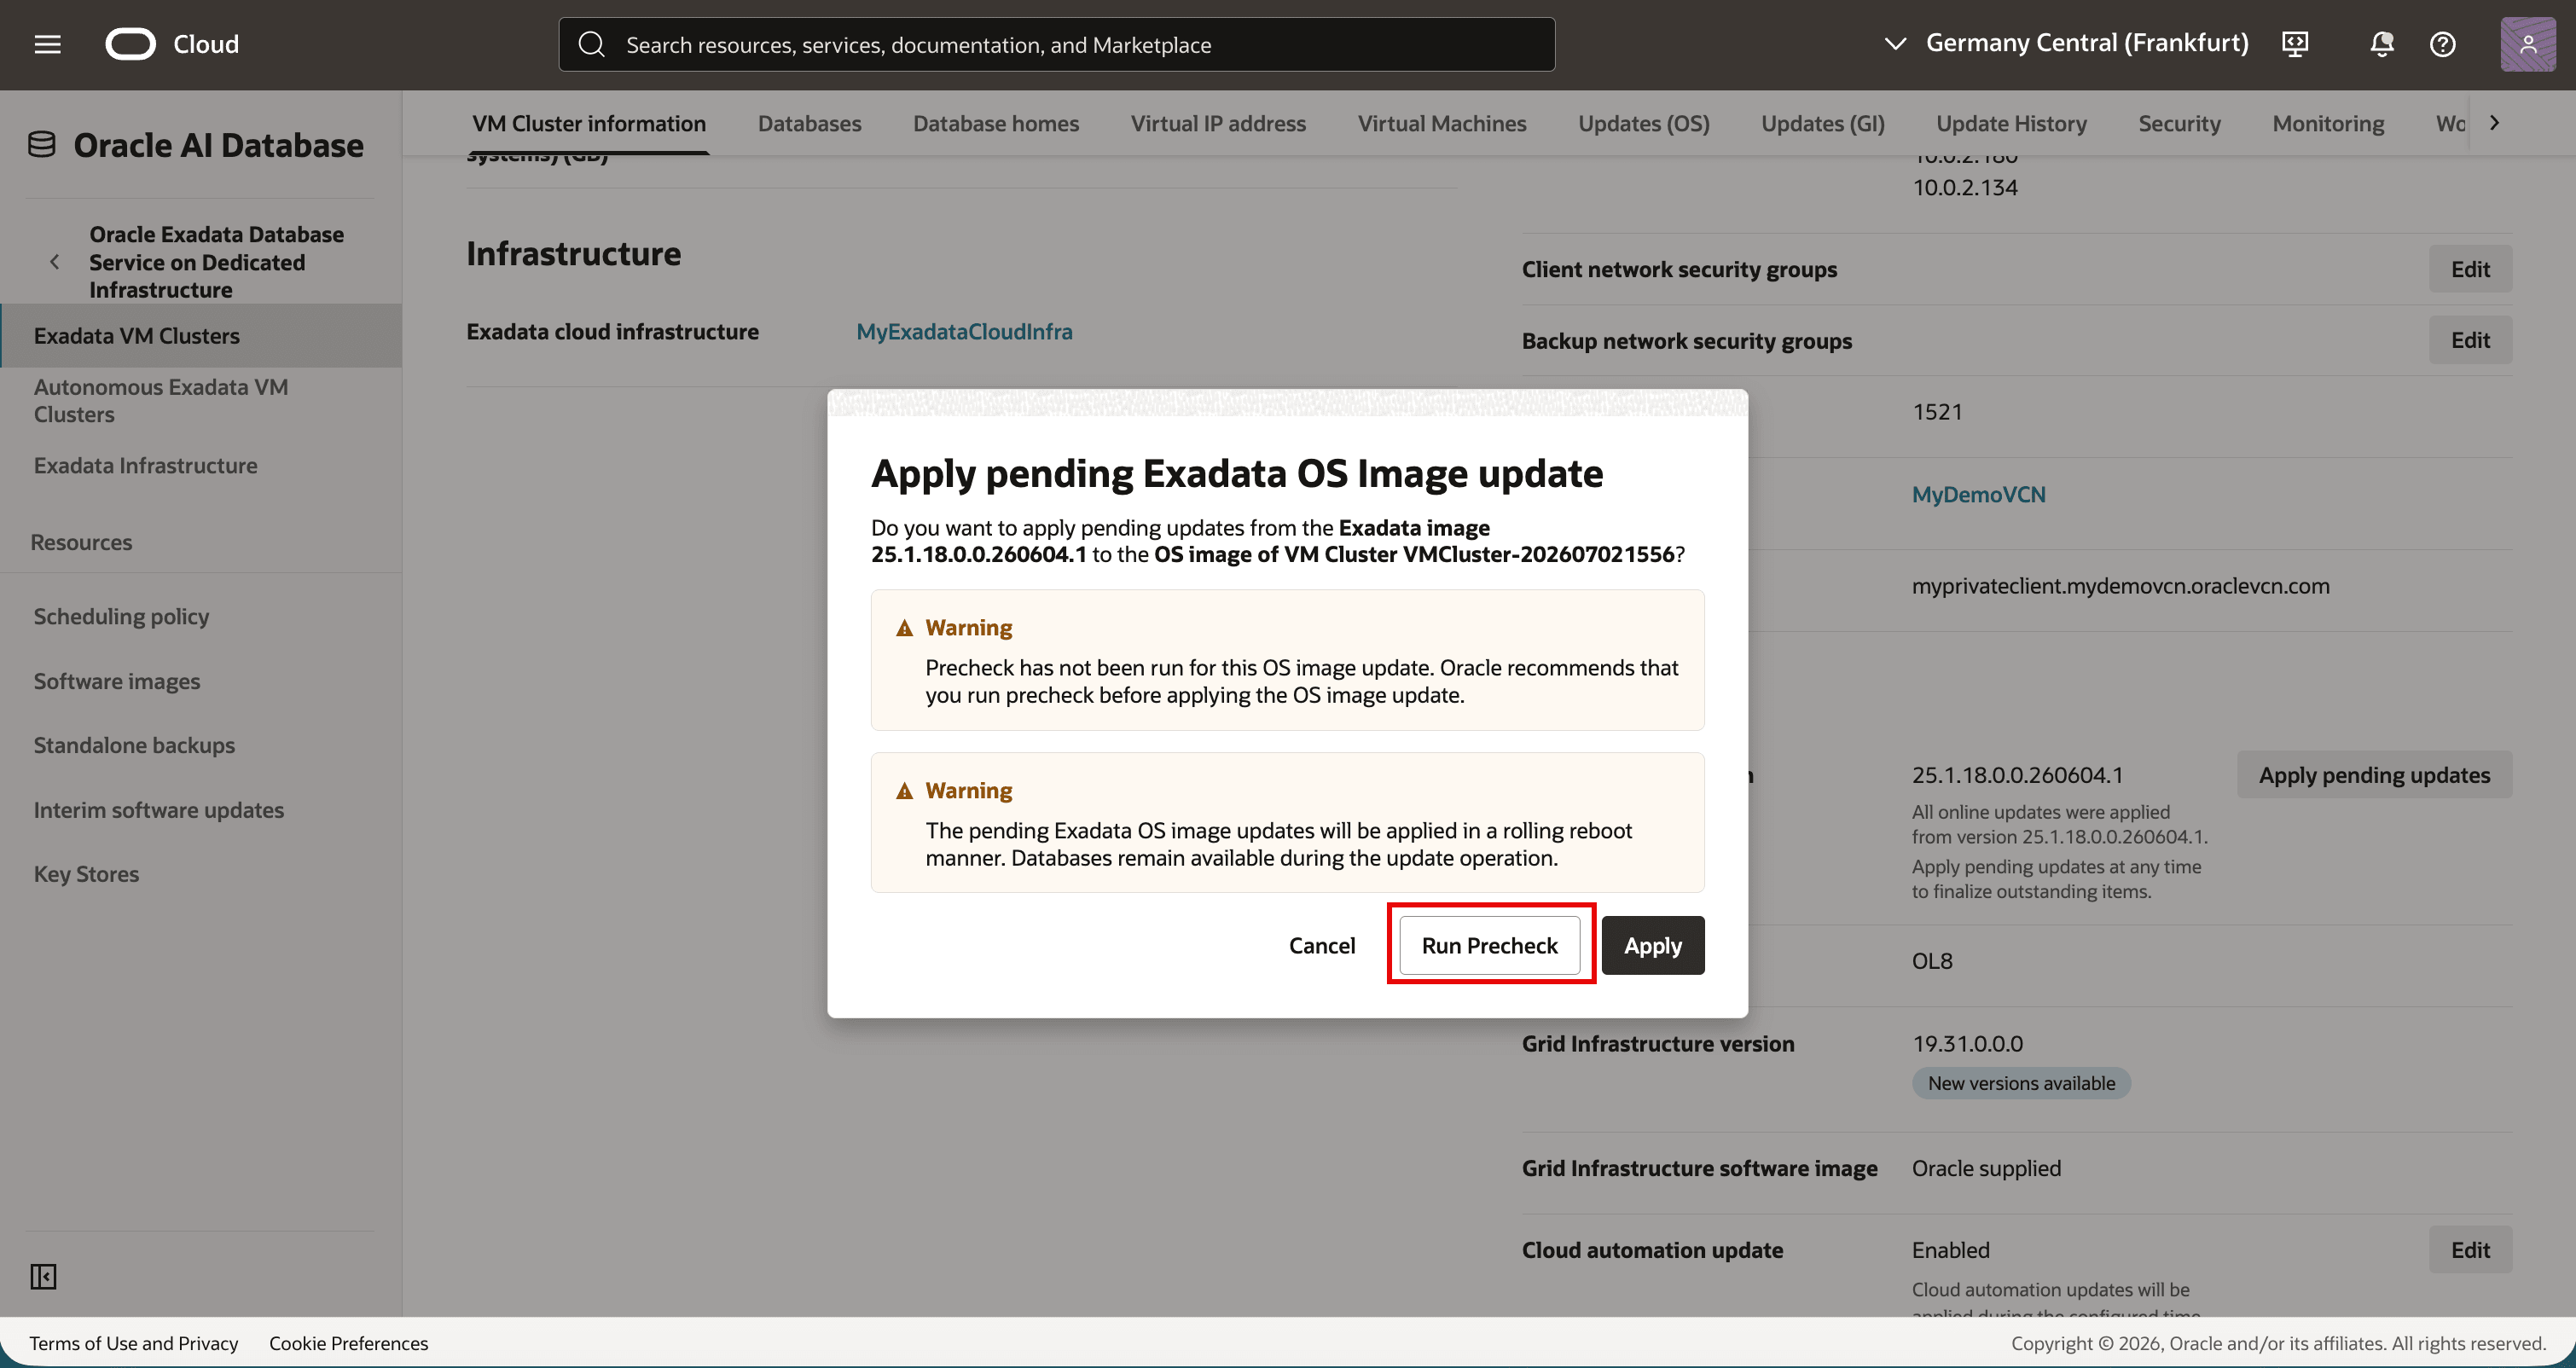Click the Apply pending updates button

click(x=2374, y=775)
